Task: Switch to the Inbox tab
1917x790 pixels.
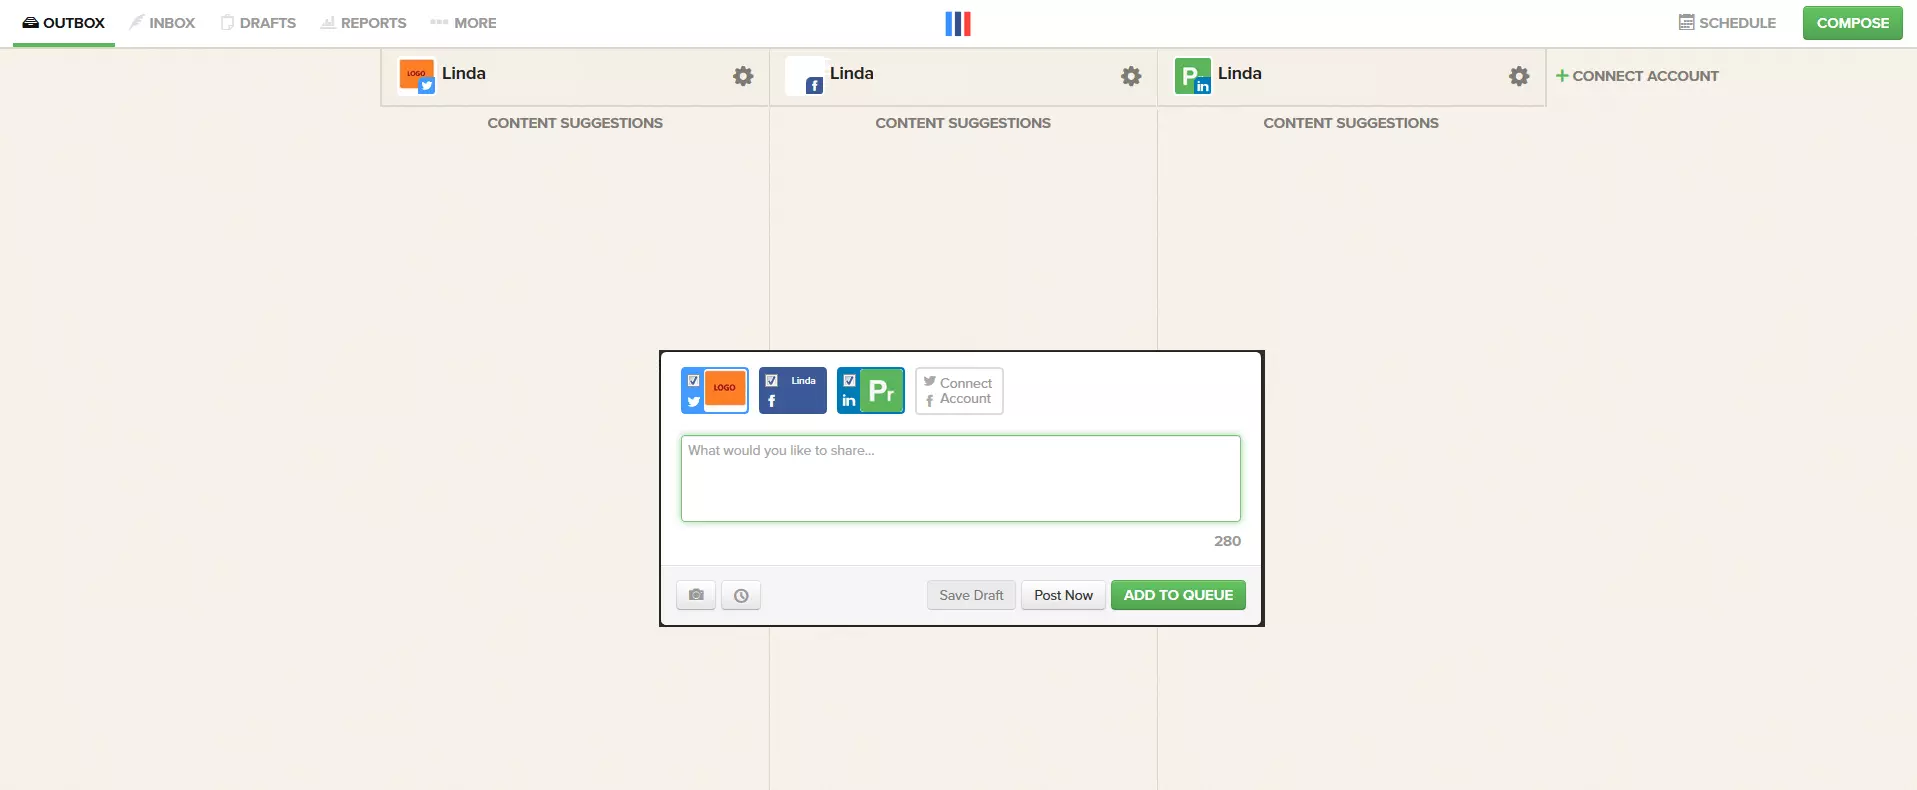Action: tap(162, 23)
